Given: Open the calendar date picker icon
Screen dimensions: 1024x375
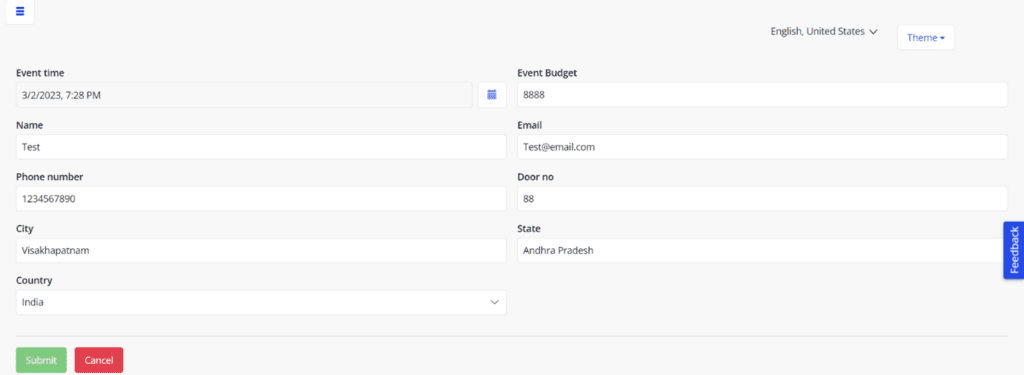Looking at the screenshot, I should tap(492, 95).
